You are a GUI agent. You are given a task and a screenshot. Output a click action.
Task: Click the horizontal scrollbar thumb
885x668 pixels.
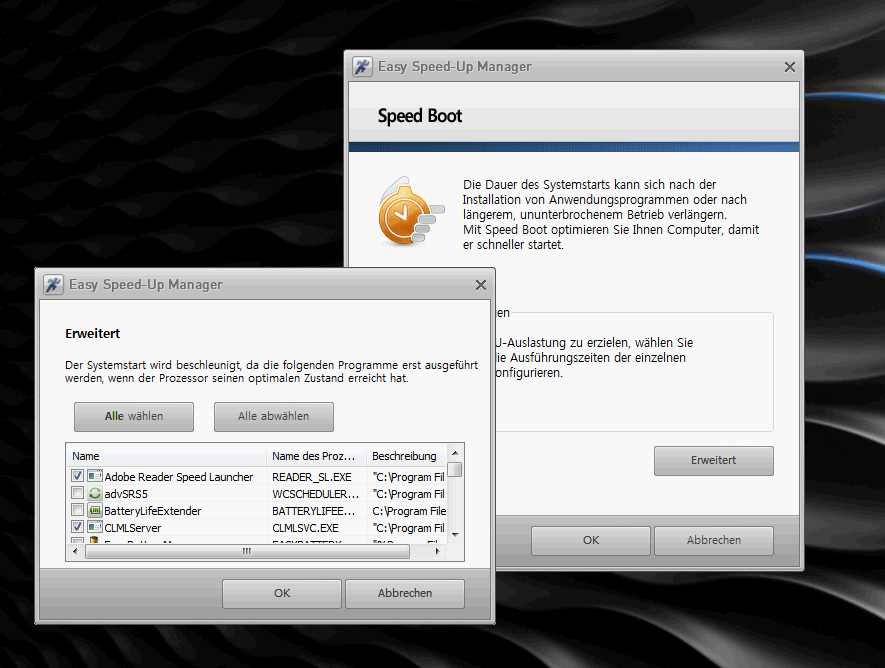247,552
